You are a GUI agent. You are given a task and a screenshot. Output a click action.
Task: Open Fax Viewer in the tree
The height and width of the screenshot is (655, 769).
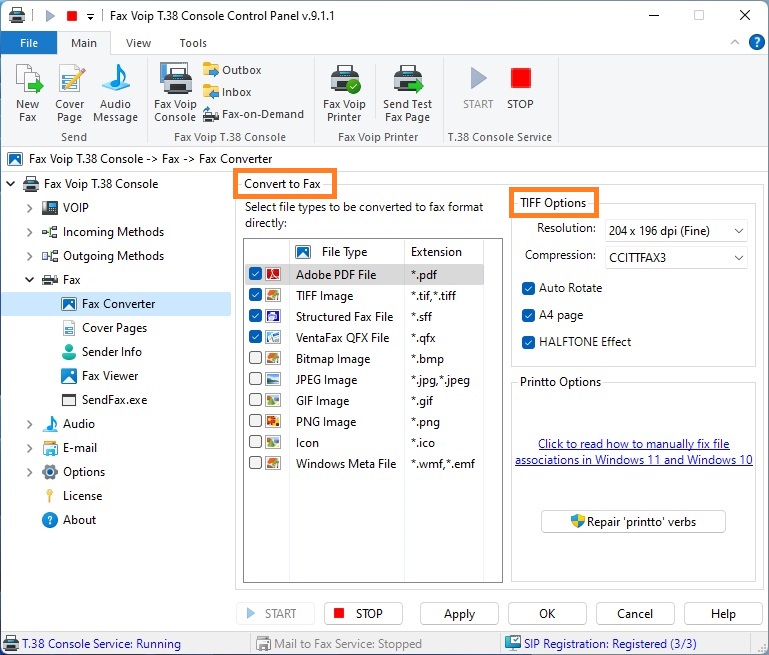(x=100, y=376)
